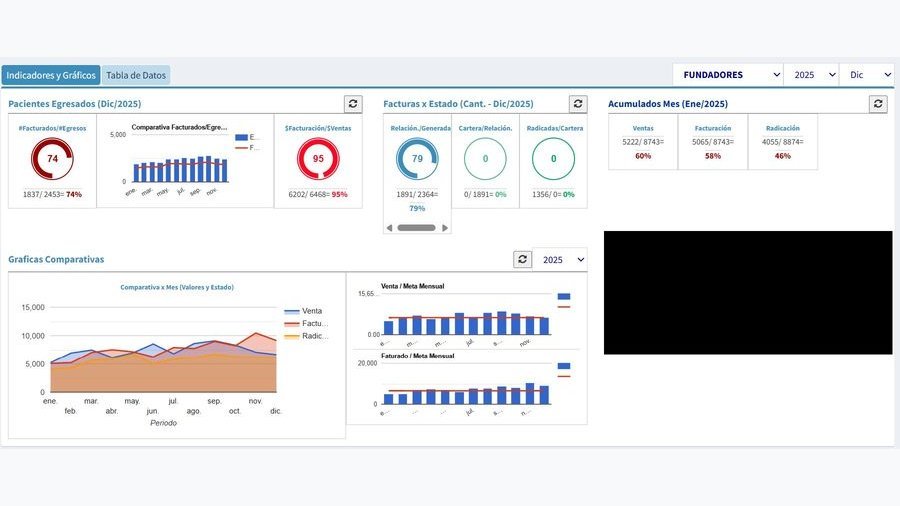Click the Venta / Meta Mensual chart title
The width and height of the screenshot is (900, 506).
point(413,286)
